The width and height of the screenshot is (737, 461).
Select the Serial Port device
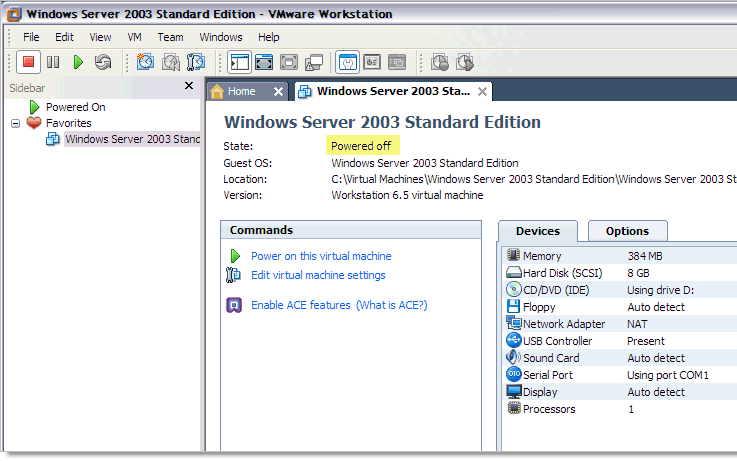coord(619,375)
